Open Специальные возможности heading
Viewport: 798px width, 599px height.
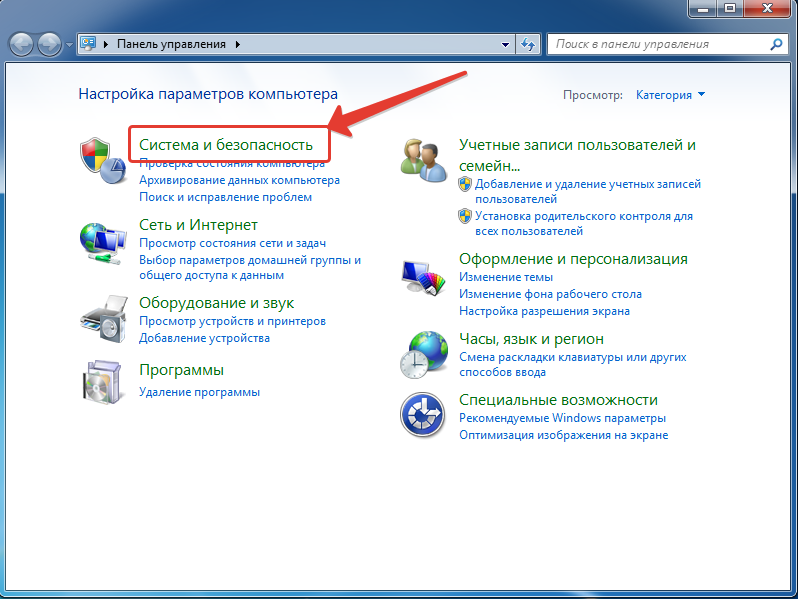point(558,400)
